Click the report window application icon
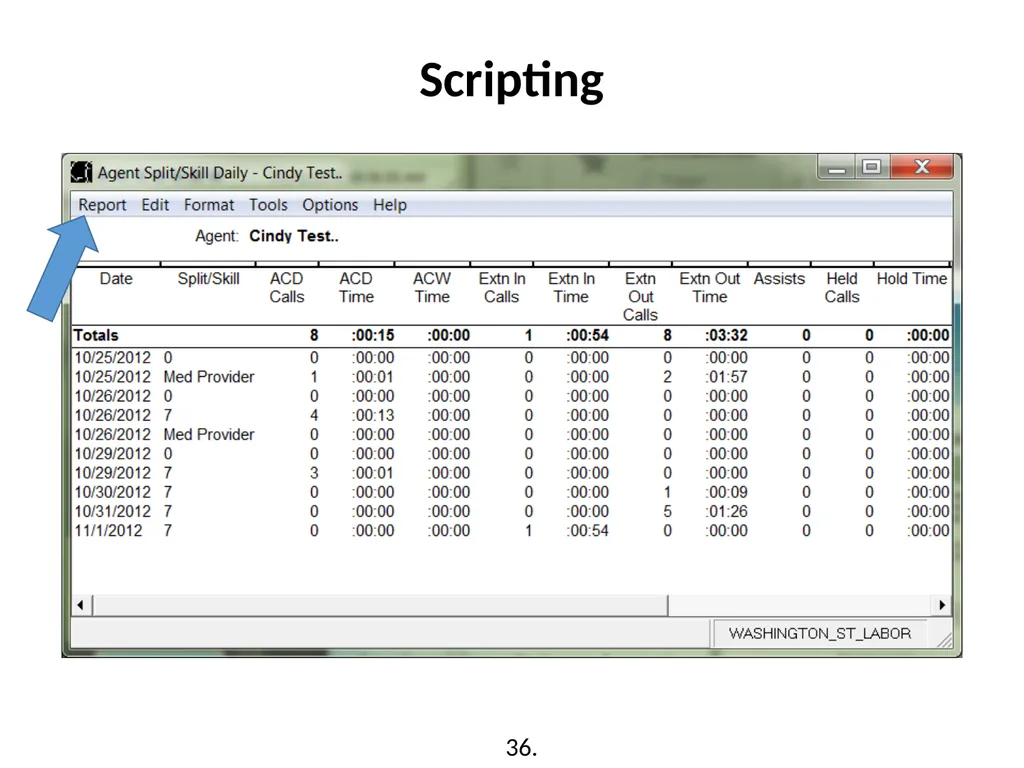The width and height of the screenshot is (1024, 768). click(82, 172)
